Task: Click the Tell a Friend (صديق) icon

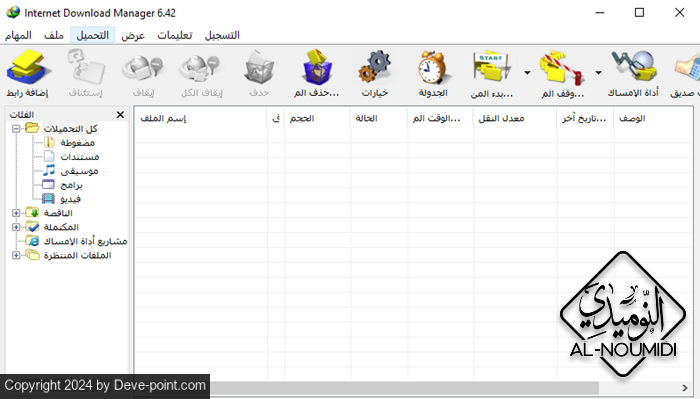Action: [685, 74]
